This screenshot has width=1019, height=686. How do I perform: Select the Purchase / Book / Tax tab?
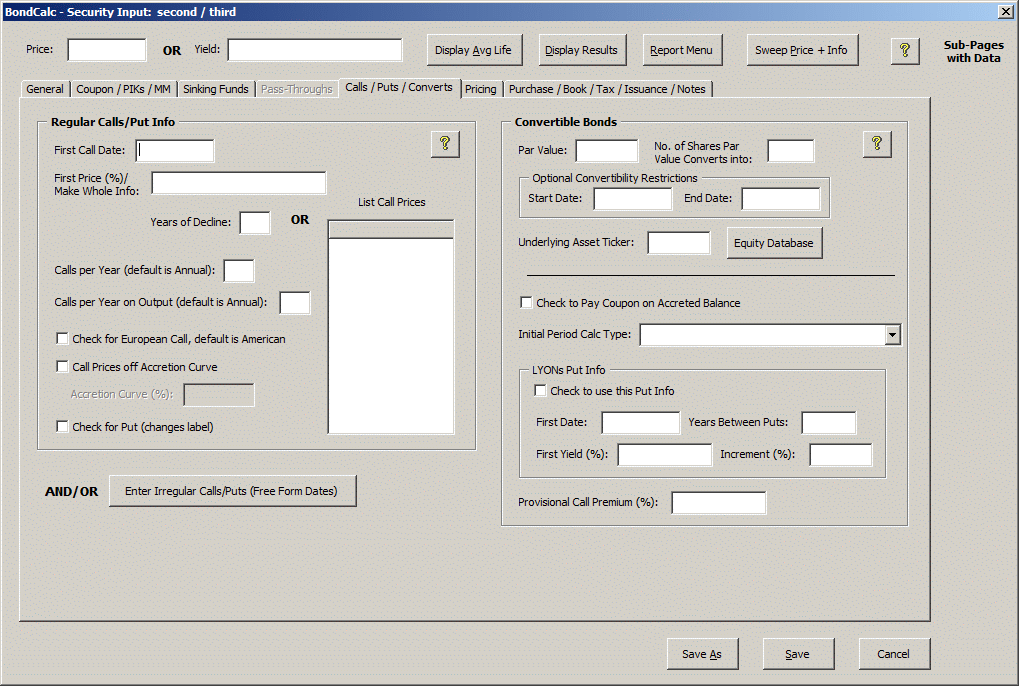607,89
